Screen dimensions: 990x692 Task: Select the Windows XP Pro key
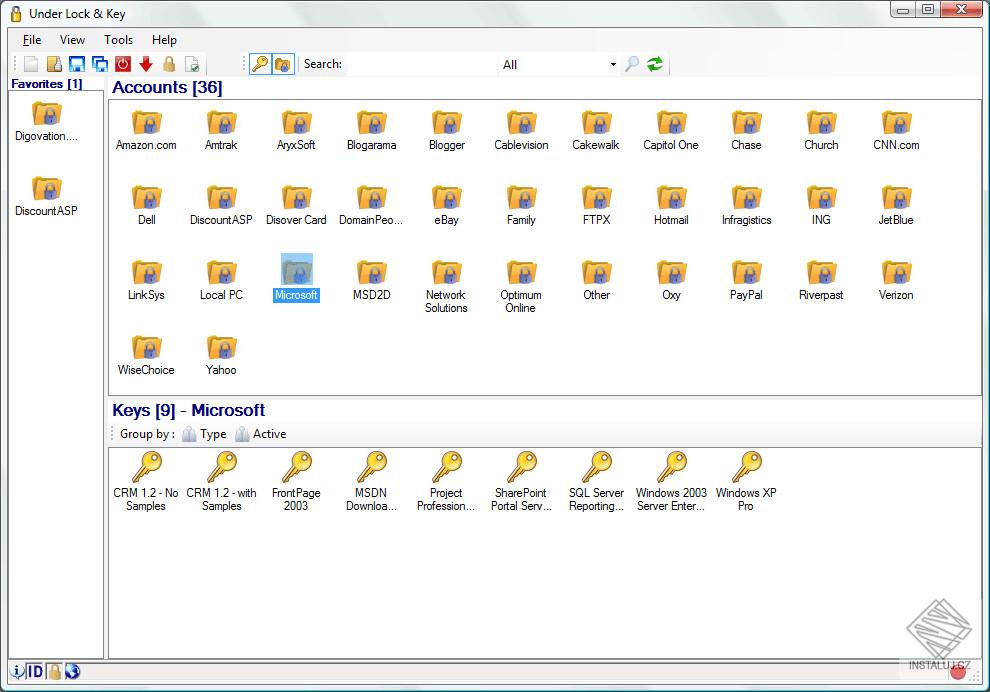pyautogui.click(x=746, y=482)
